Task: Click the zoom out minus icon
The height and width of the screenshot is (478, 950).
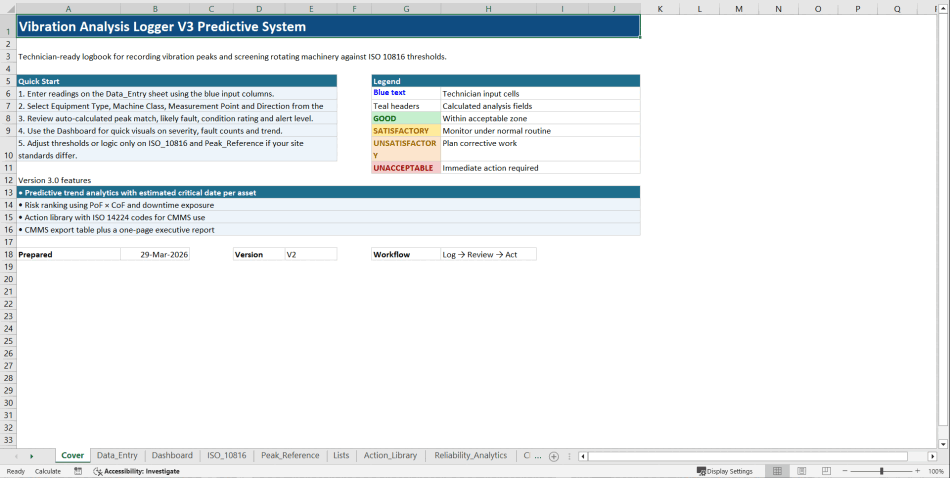Action: point(845,471)
